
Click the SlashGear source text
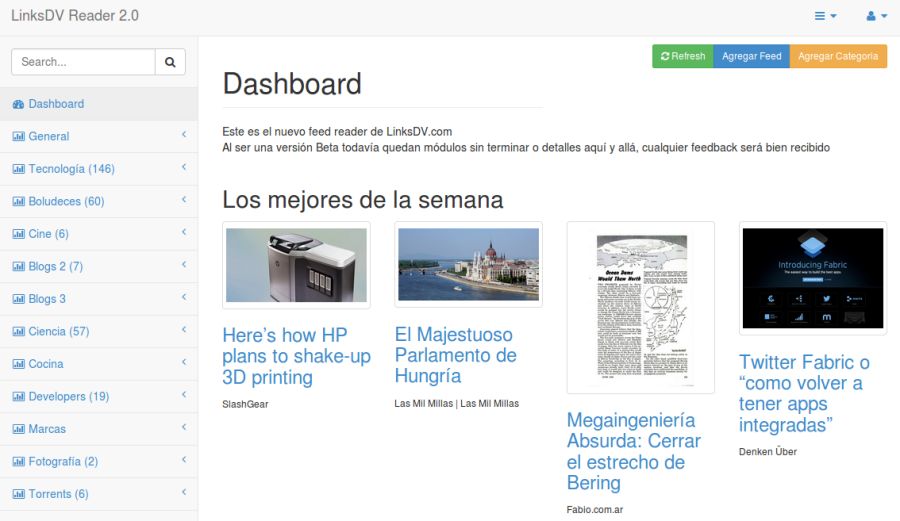coord(245,405)
